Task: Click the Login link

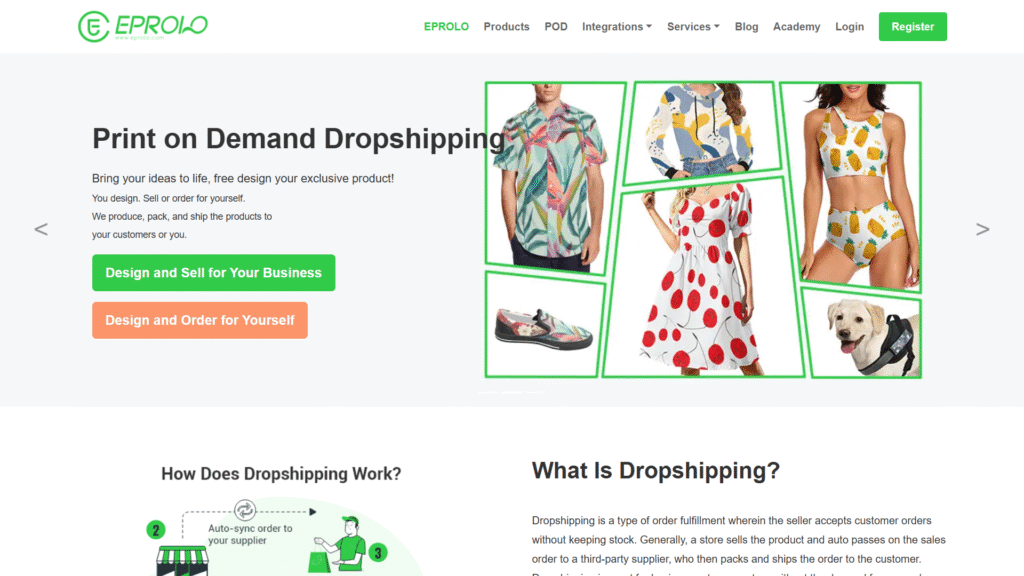Action: coord(849,27)
